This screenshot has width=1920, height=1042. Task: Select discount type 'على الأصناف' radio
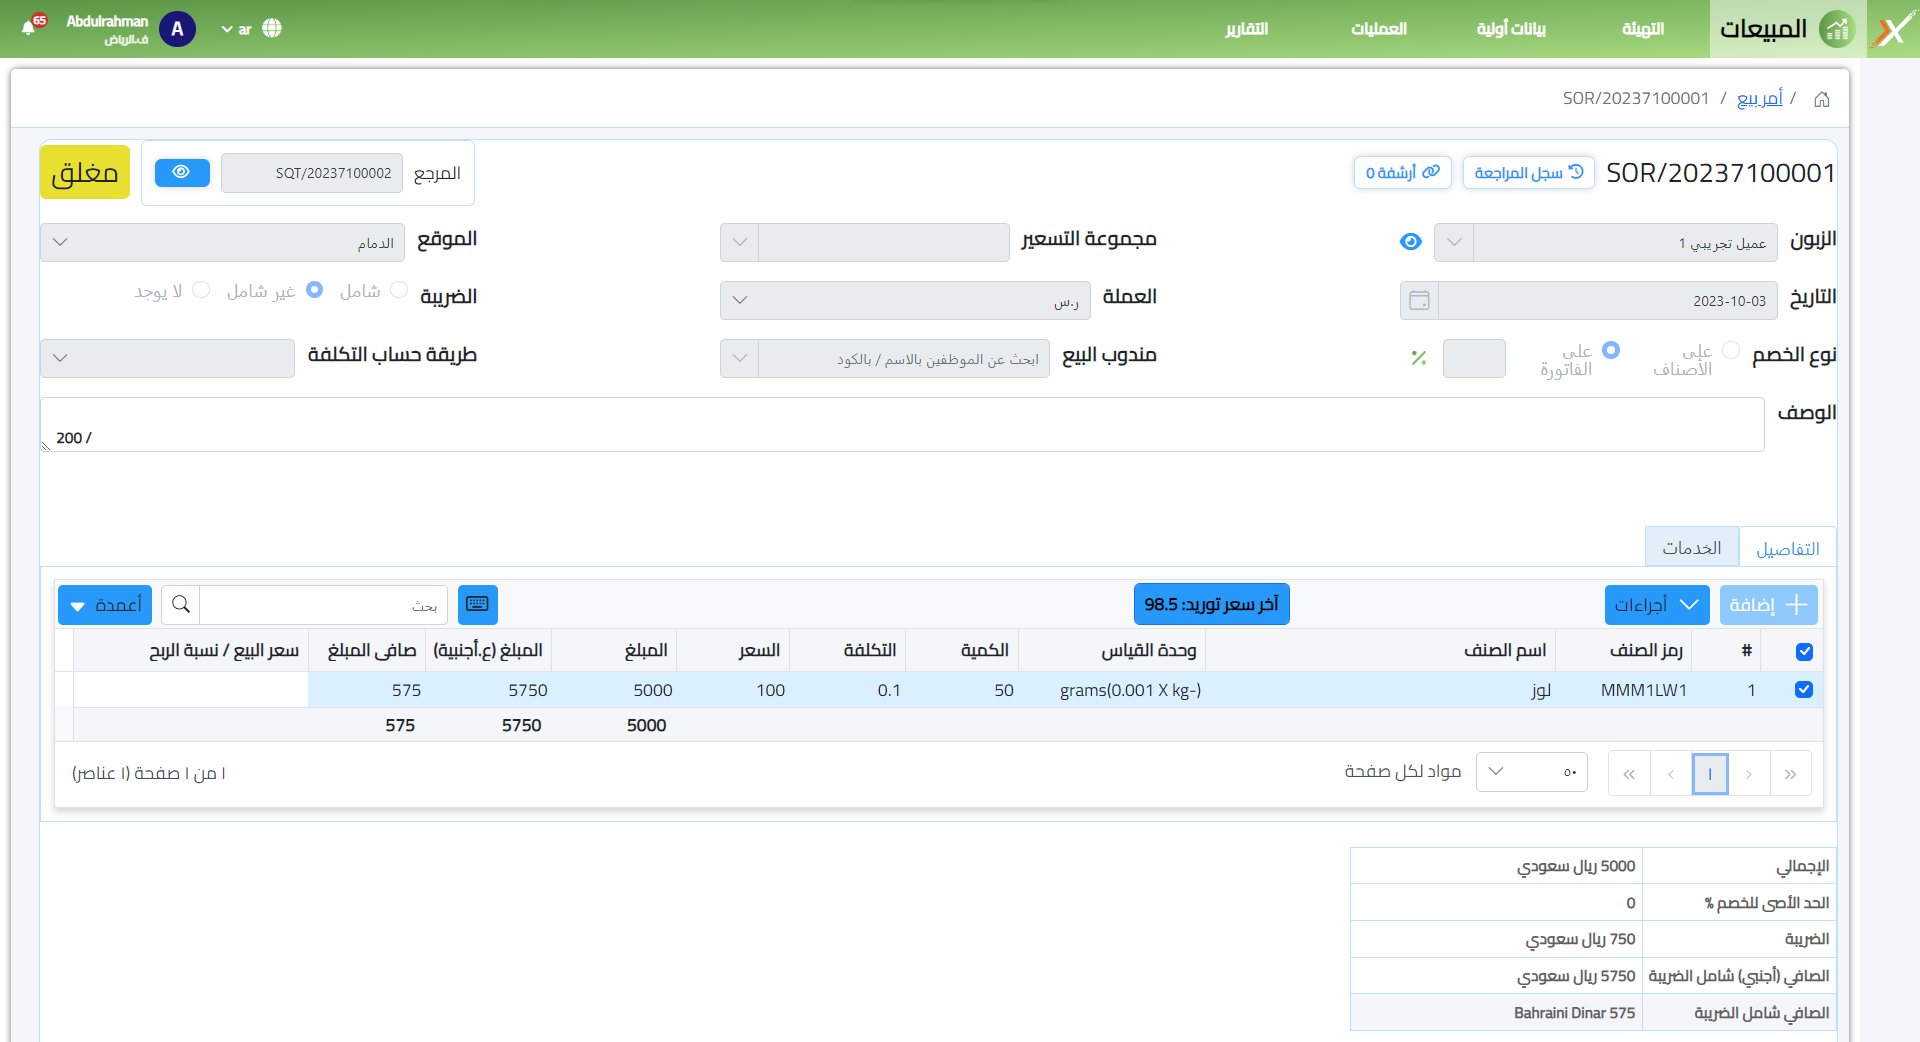(1731, 350)
